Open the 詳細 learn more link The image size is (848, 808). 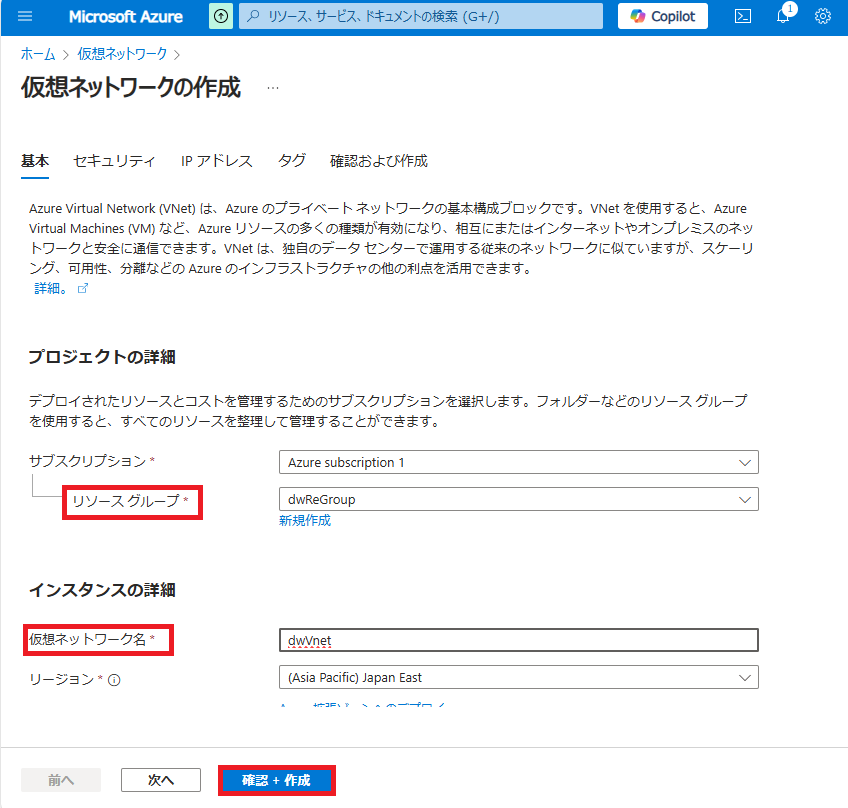(x=51, y=288)
